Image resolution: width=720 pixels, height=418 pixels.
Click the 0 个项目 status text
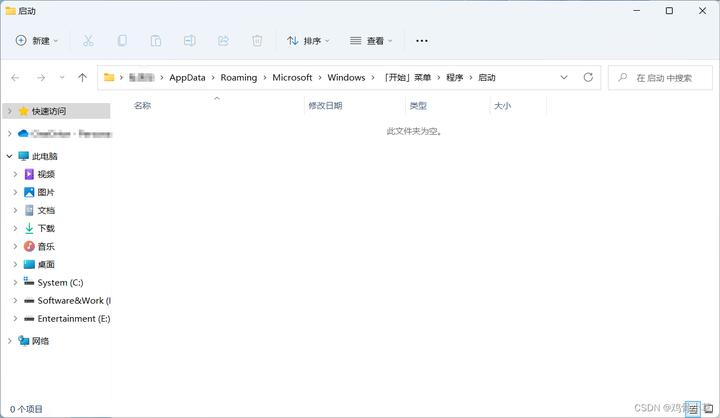coord(26,409)
